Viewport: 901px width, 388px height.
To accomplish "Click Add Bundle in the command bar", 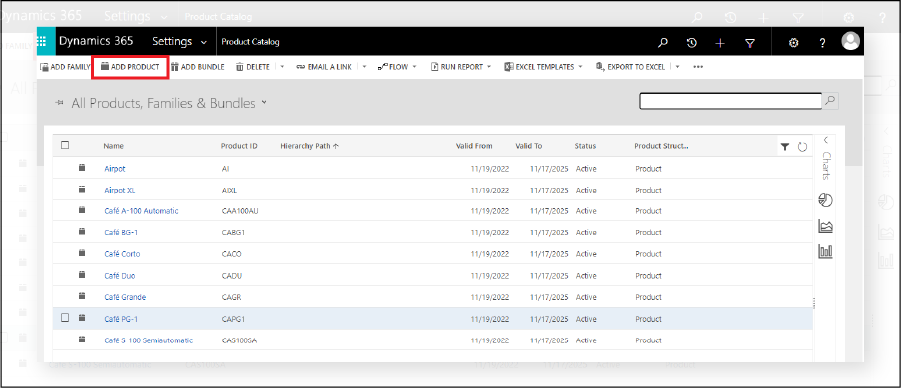I will [x=198, y=67].
